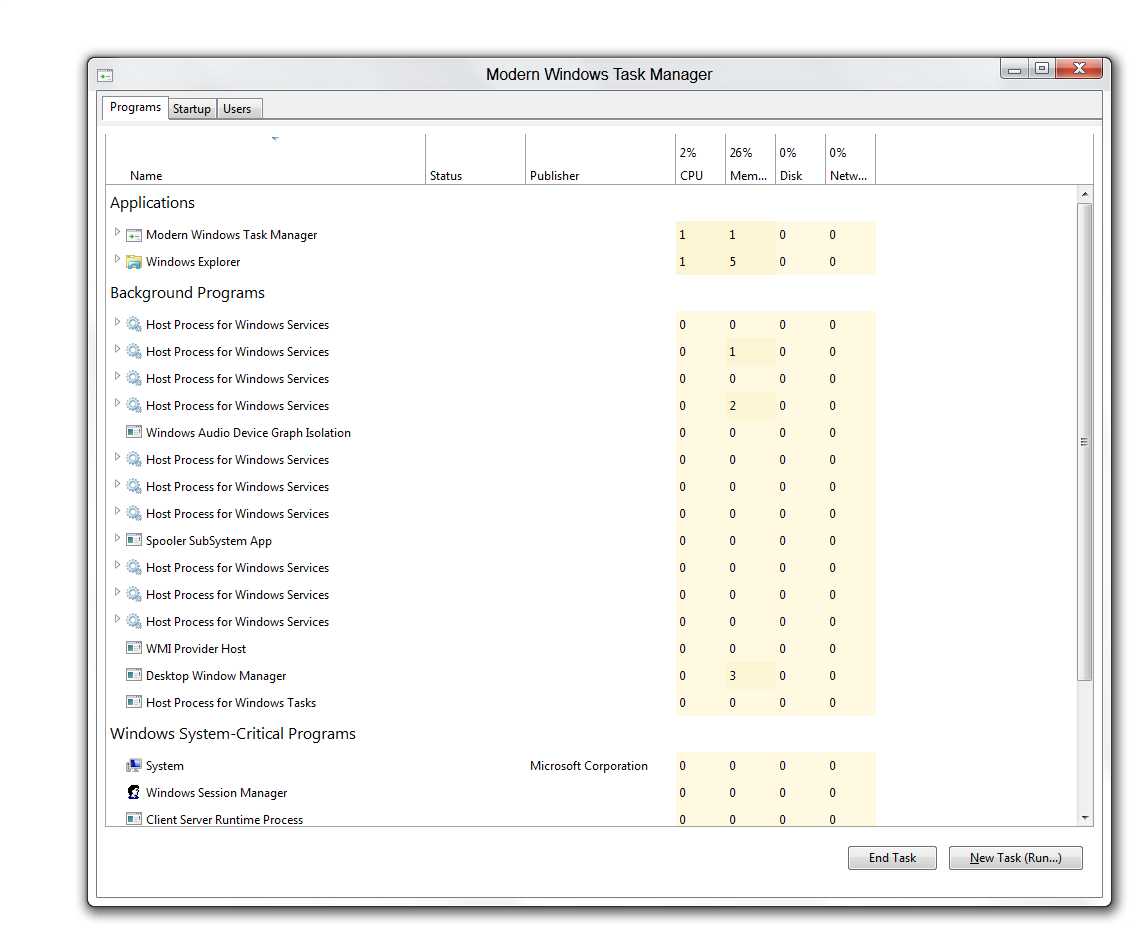
Task: Click the WMI Provider Host icon
Action: click(x=133, y=649)
